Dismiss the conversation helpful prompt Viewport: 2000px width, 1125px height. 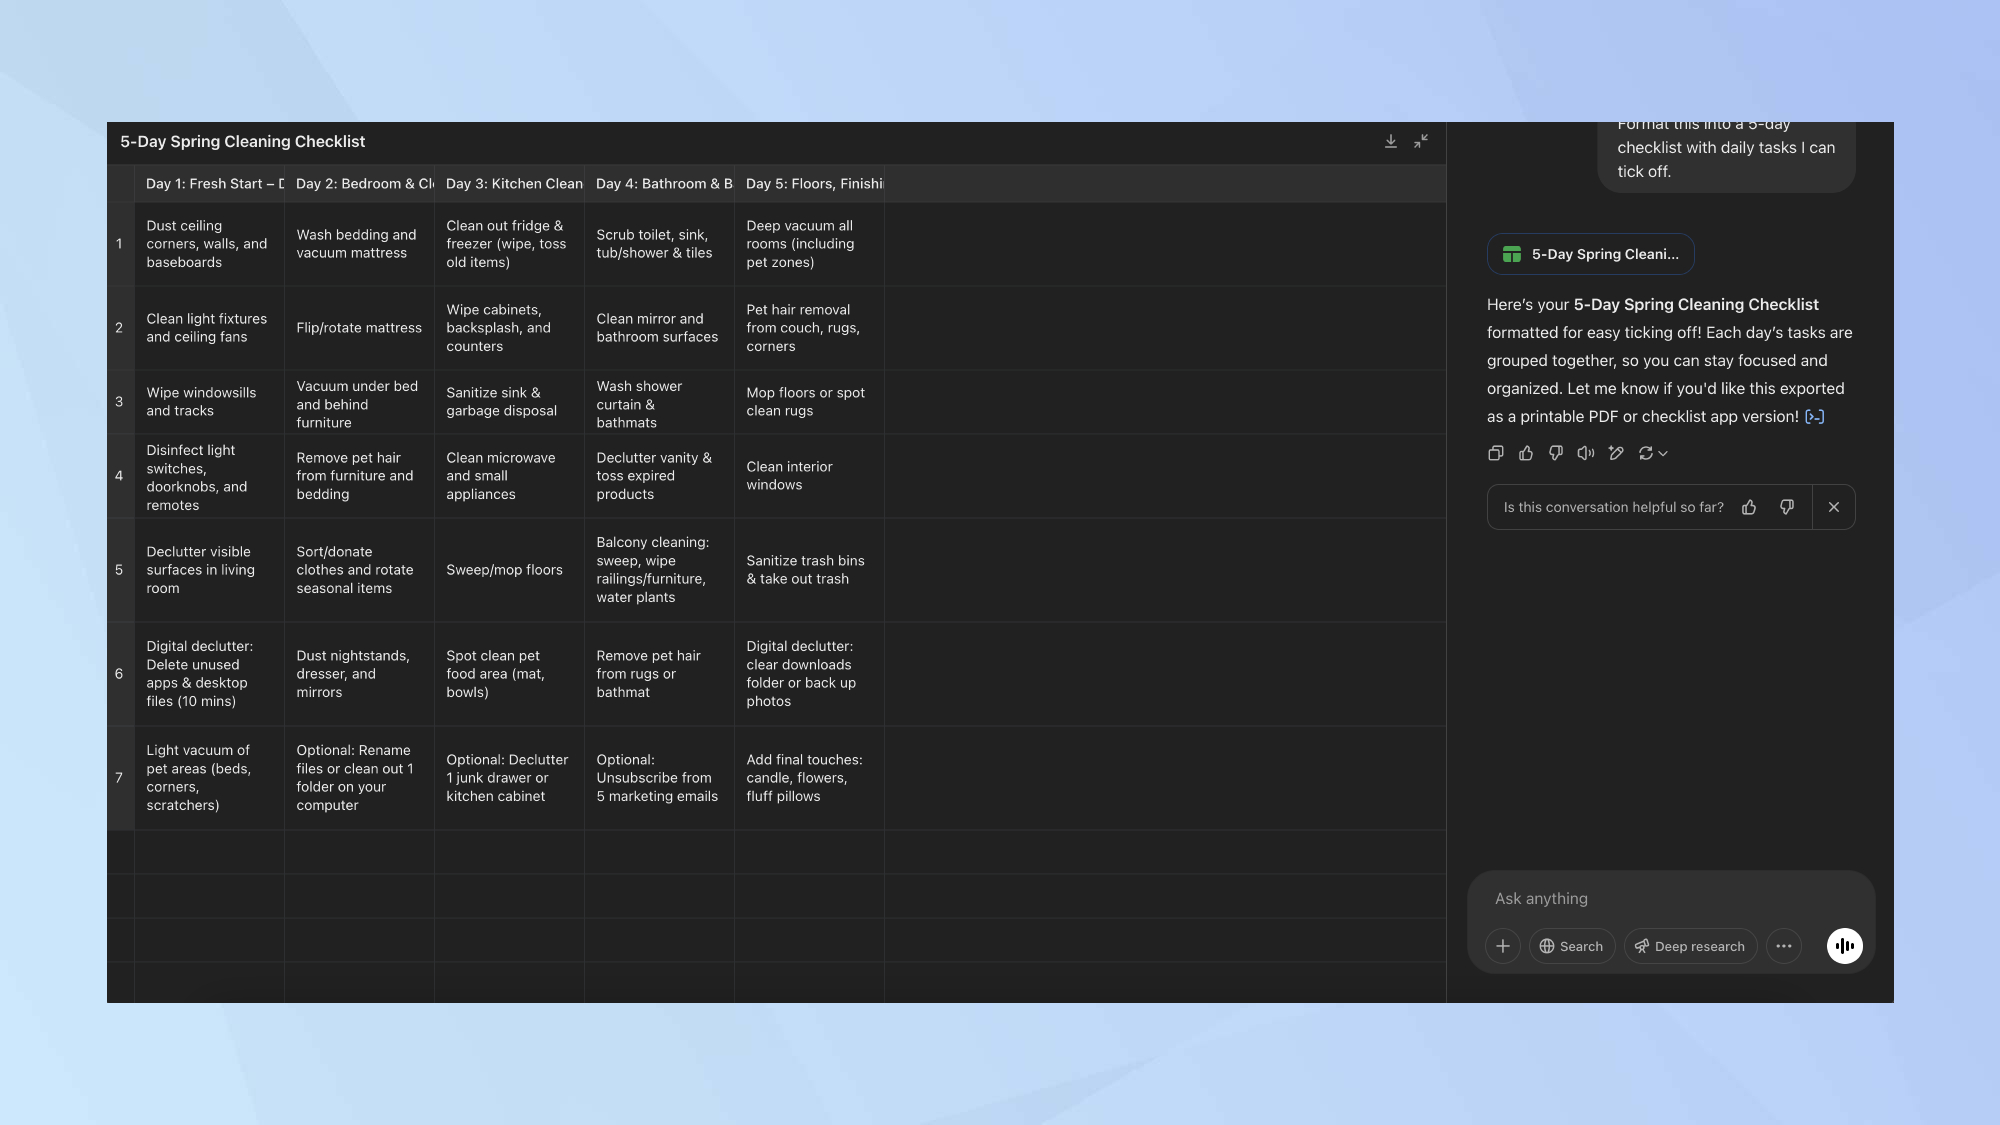point(1834,507)
